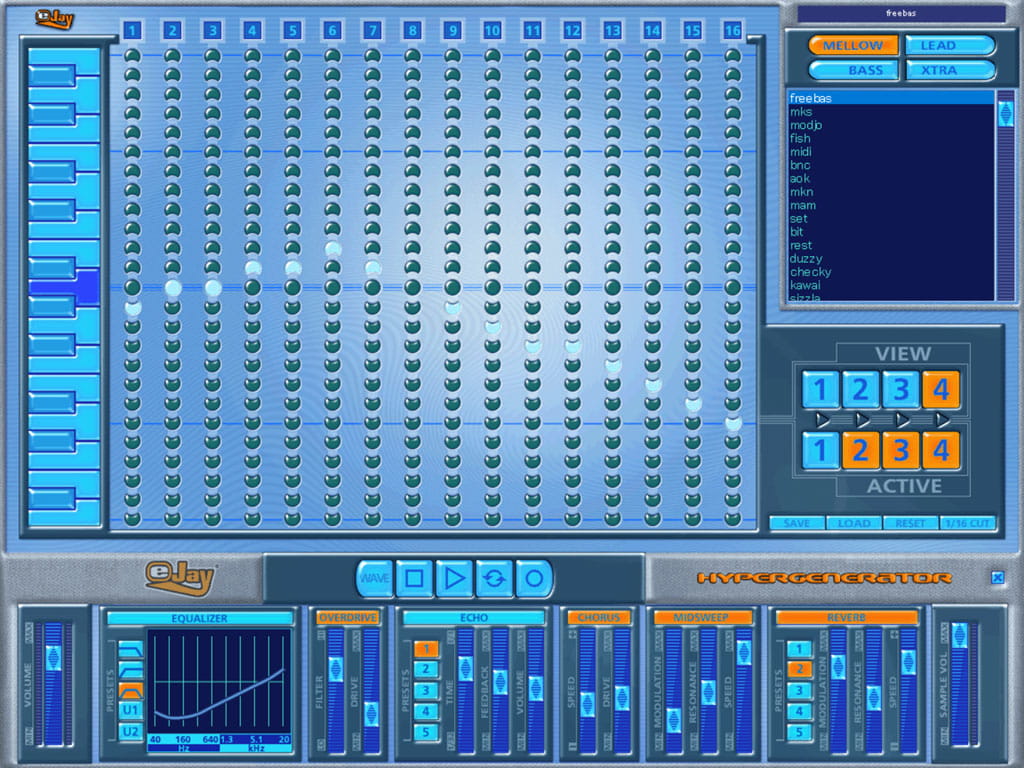The width and height of the screenshot is (1024, 768).
Task: Toggle Active pattern 2
Action: (x=860, y=451)
